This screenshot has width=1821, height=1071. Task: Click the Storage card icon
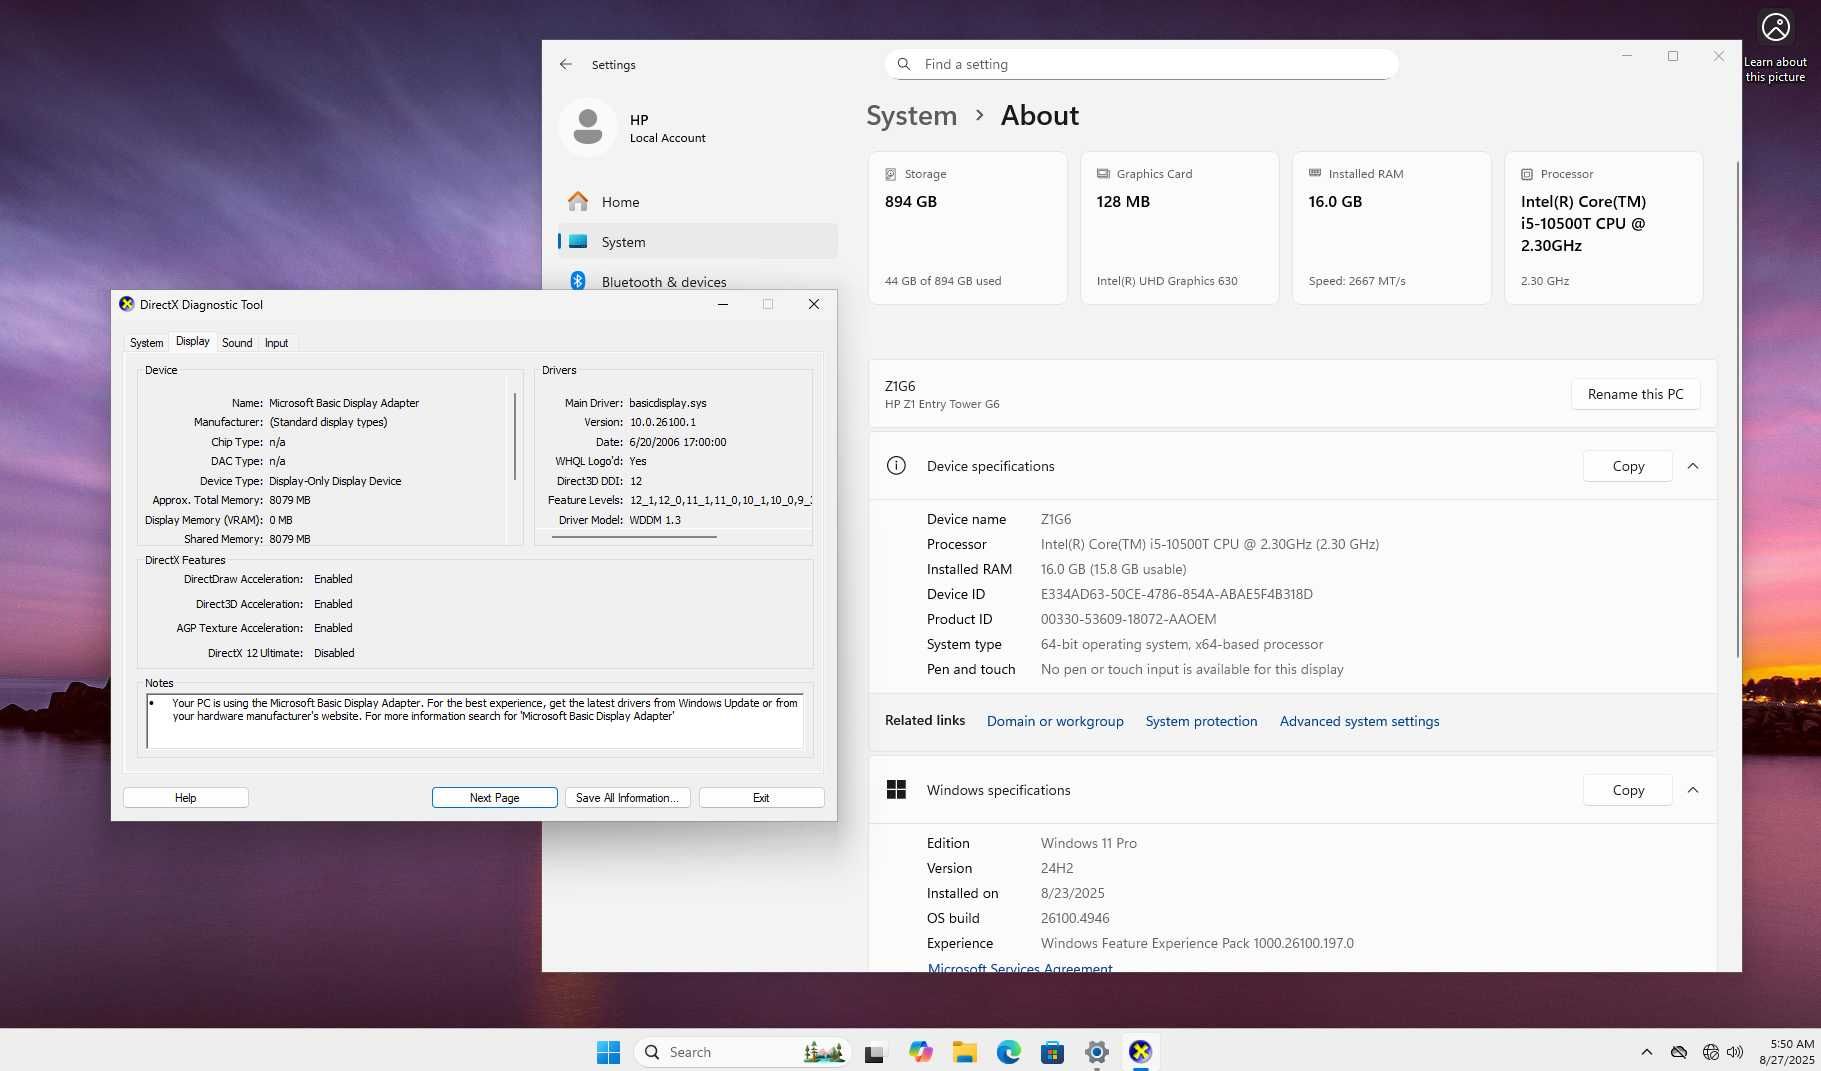click(x=891, y=174)
